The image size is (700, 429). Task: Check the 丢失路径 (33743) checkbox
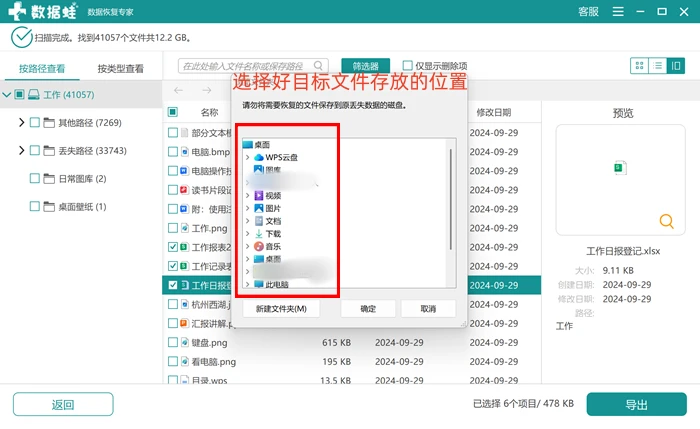click(x=34, y=150)
